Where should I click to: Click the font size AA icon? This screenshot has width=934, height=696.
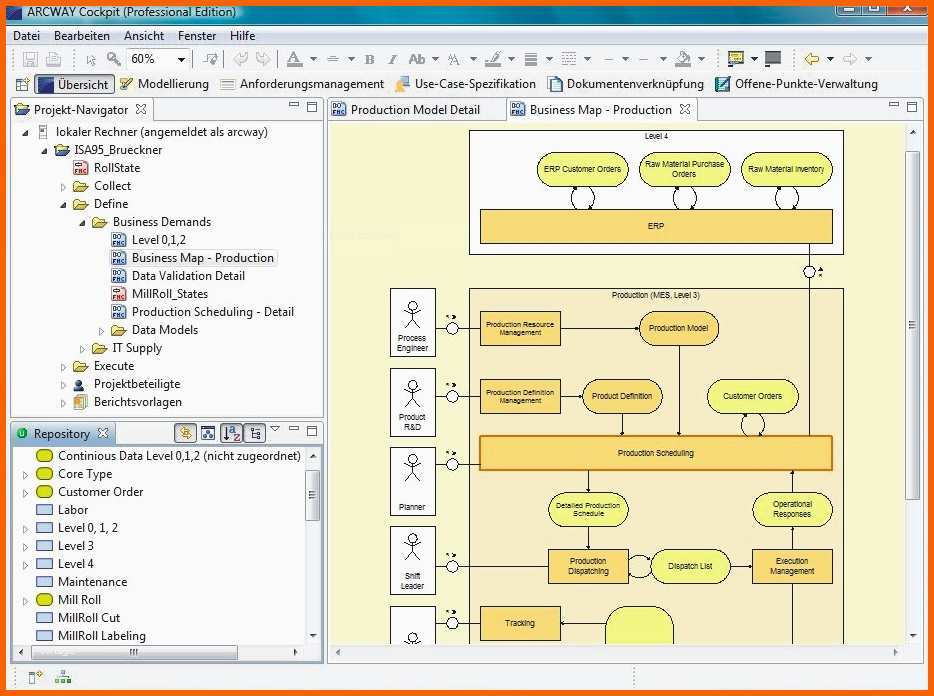point(454,59)
